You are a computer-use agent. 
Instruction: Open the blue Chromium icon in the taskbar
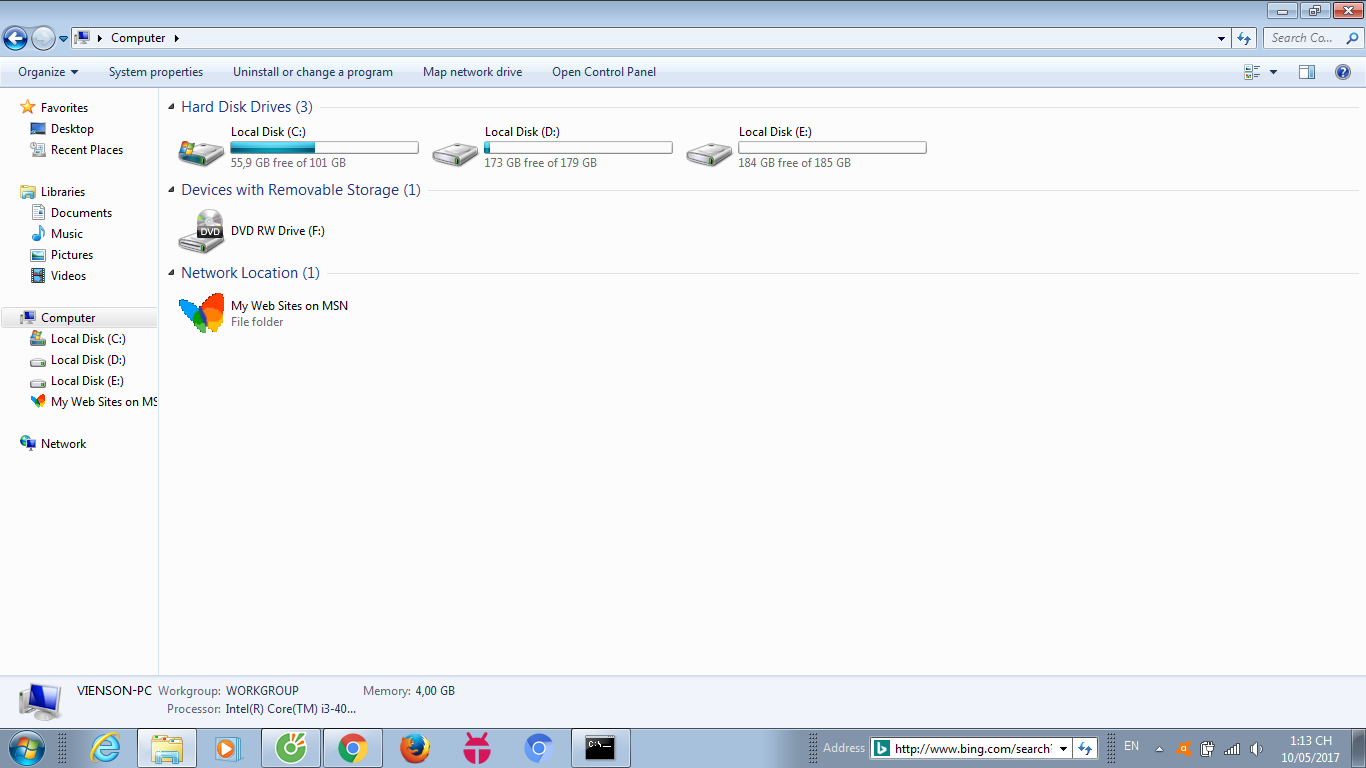(x=539, y=748)
